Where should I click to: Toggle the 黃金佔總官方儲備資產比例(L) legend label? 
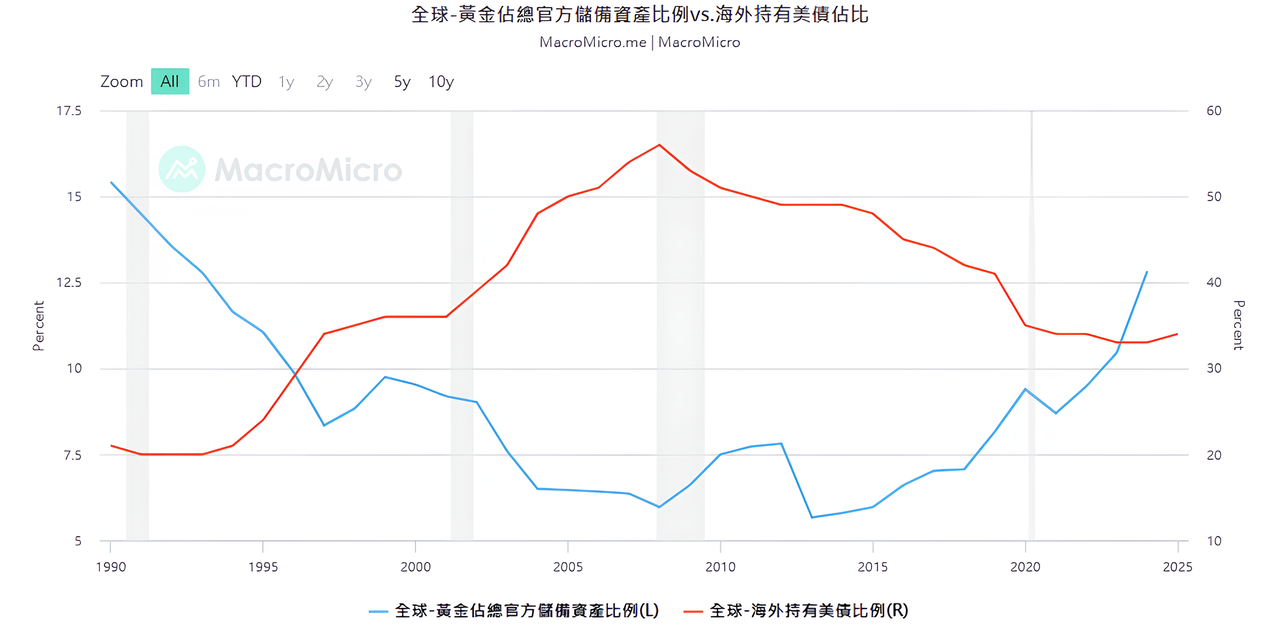(x=526, y=610)
